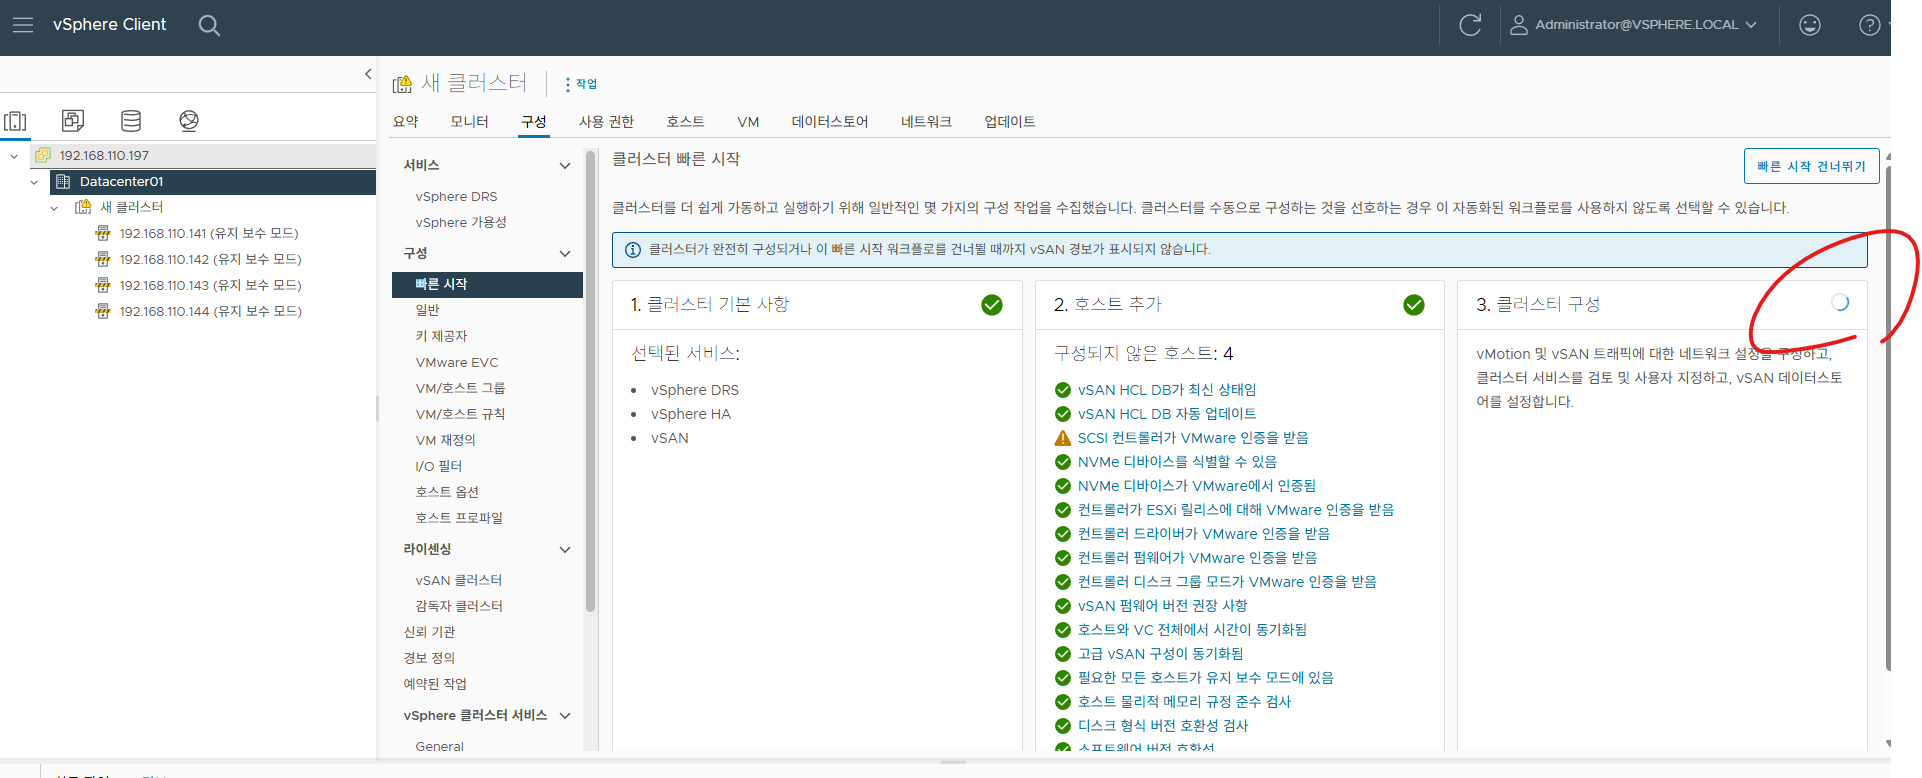Switch to Hosts and Clusters inventory view
The image size is (1922, 778).
[15, 121]
